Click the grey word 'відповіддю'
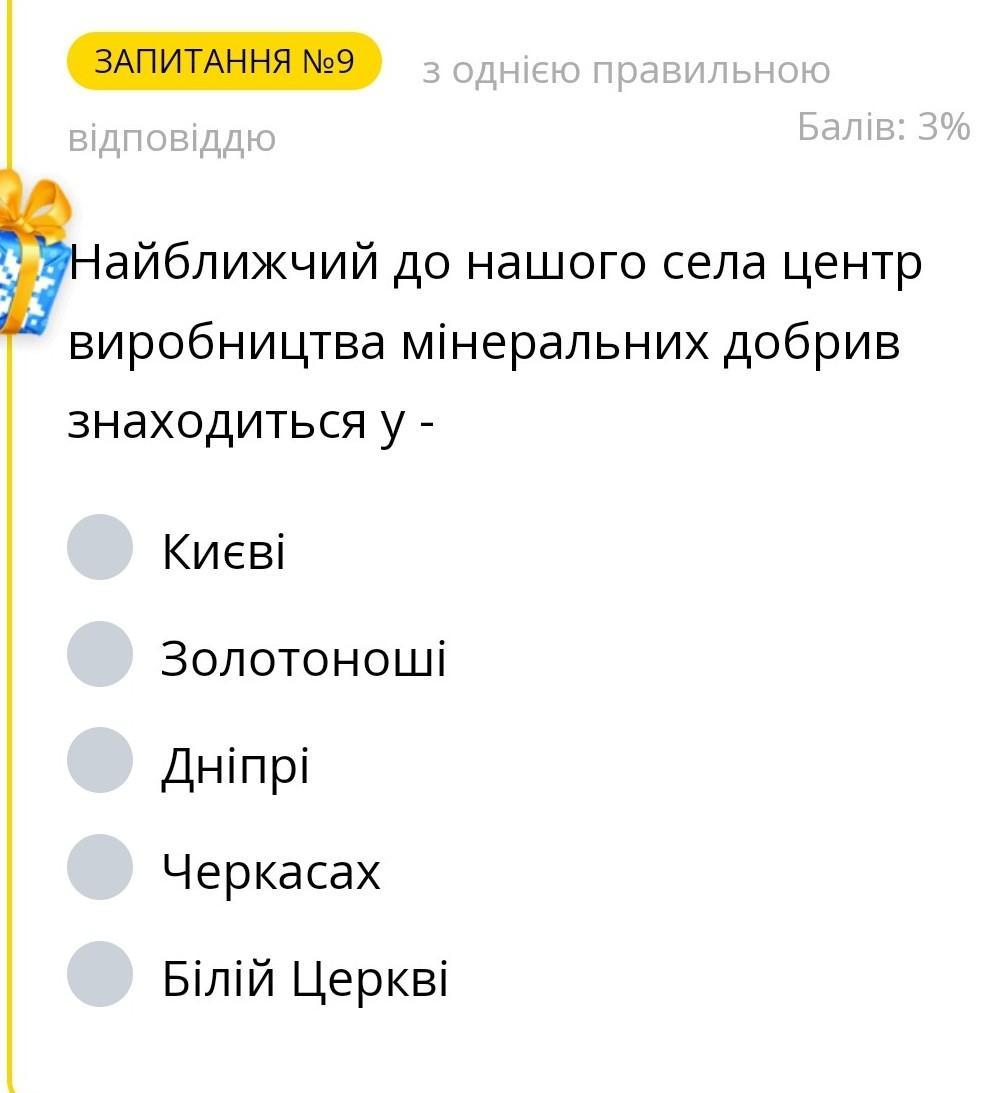The width and height of the screenshot is (1002, 1093). (171, 139)
